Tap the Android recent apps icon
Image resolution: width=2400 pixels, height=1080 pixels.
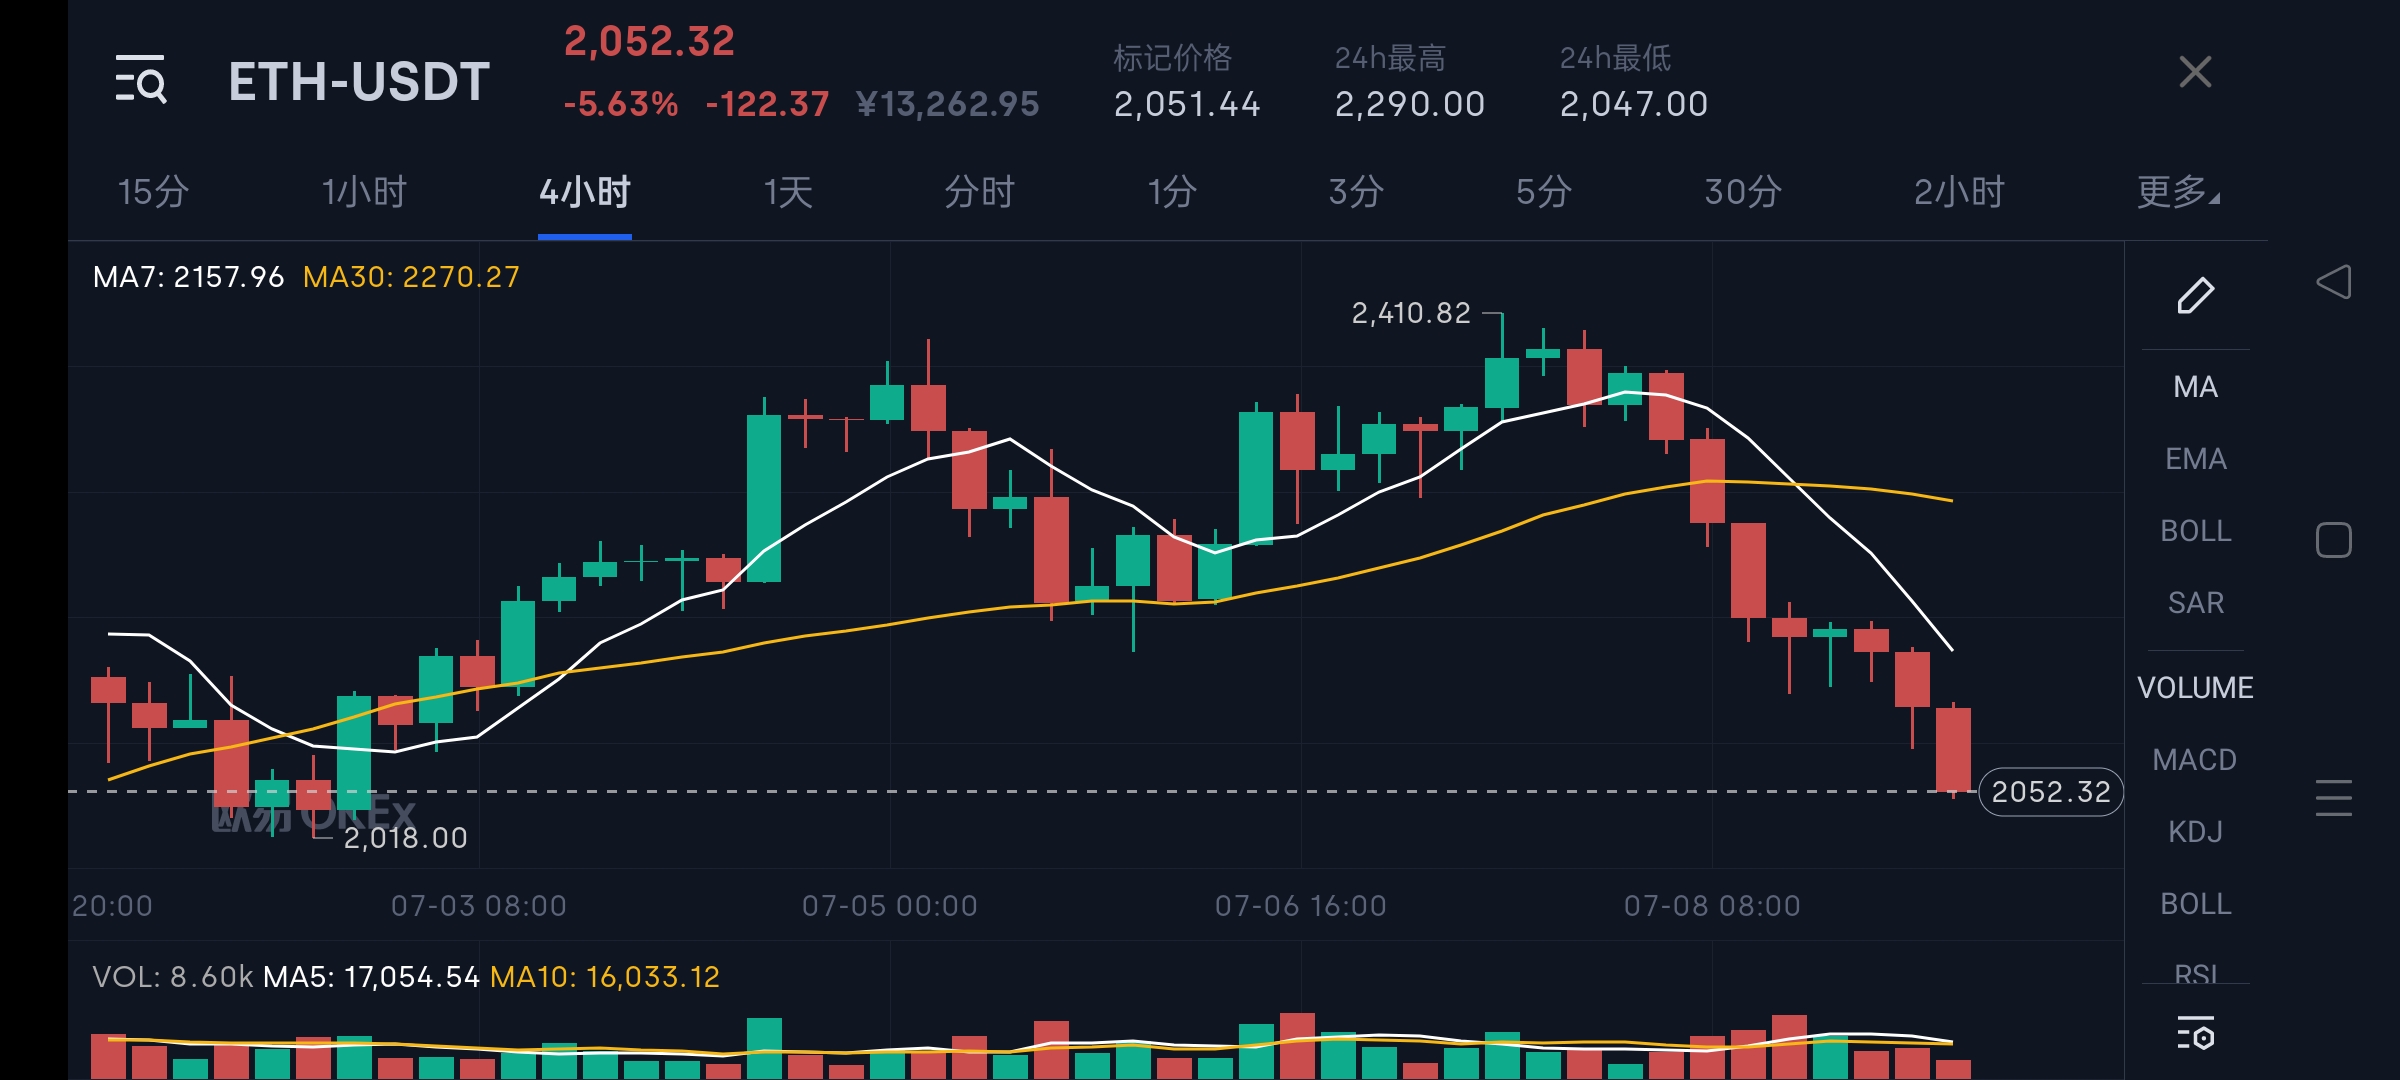[x=2333, y=798]
